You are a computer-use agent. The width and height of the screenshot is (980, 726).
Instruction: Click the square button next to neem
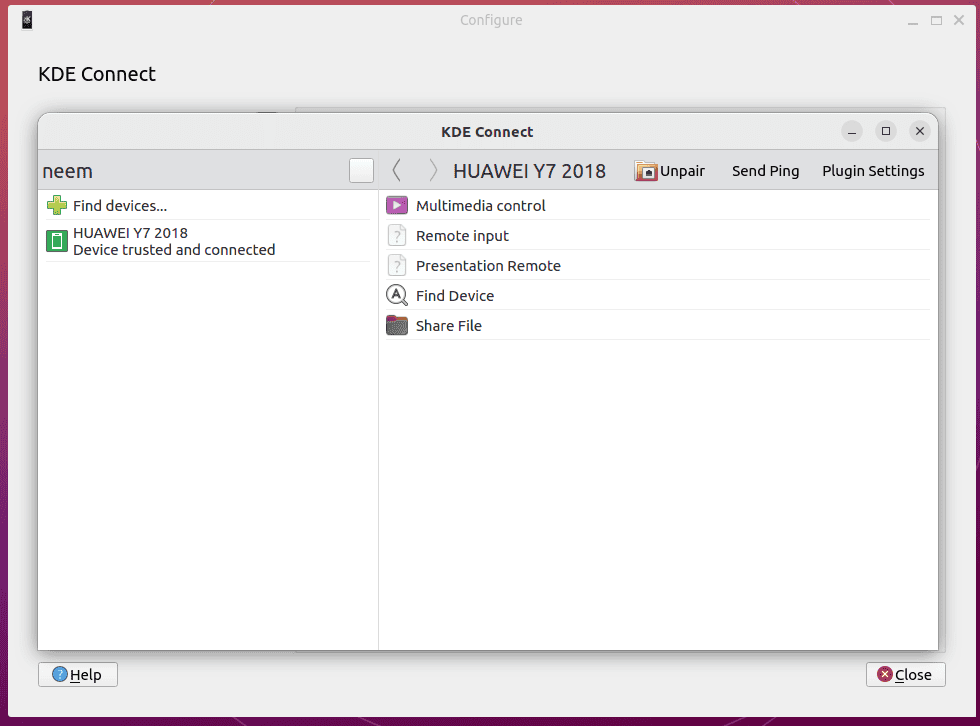pos(361,171)
